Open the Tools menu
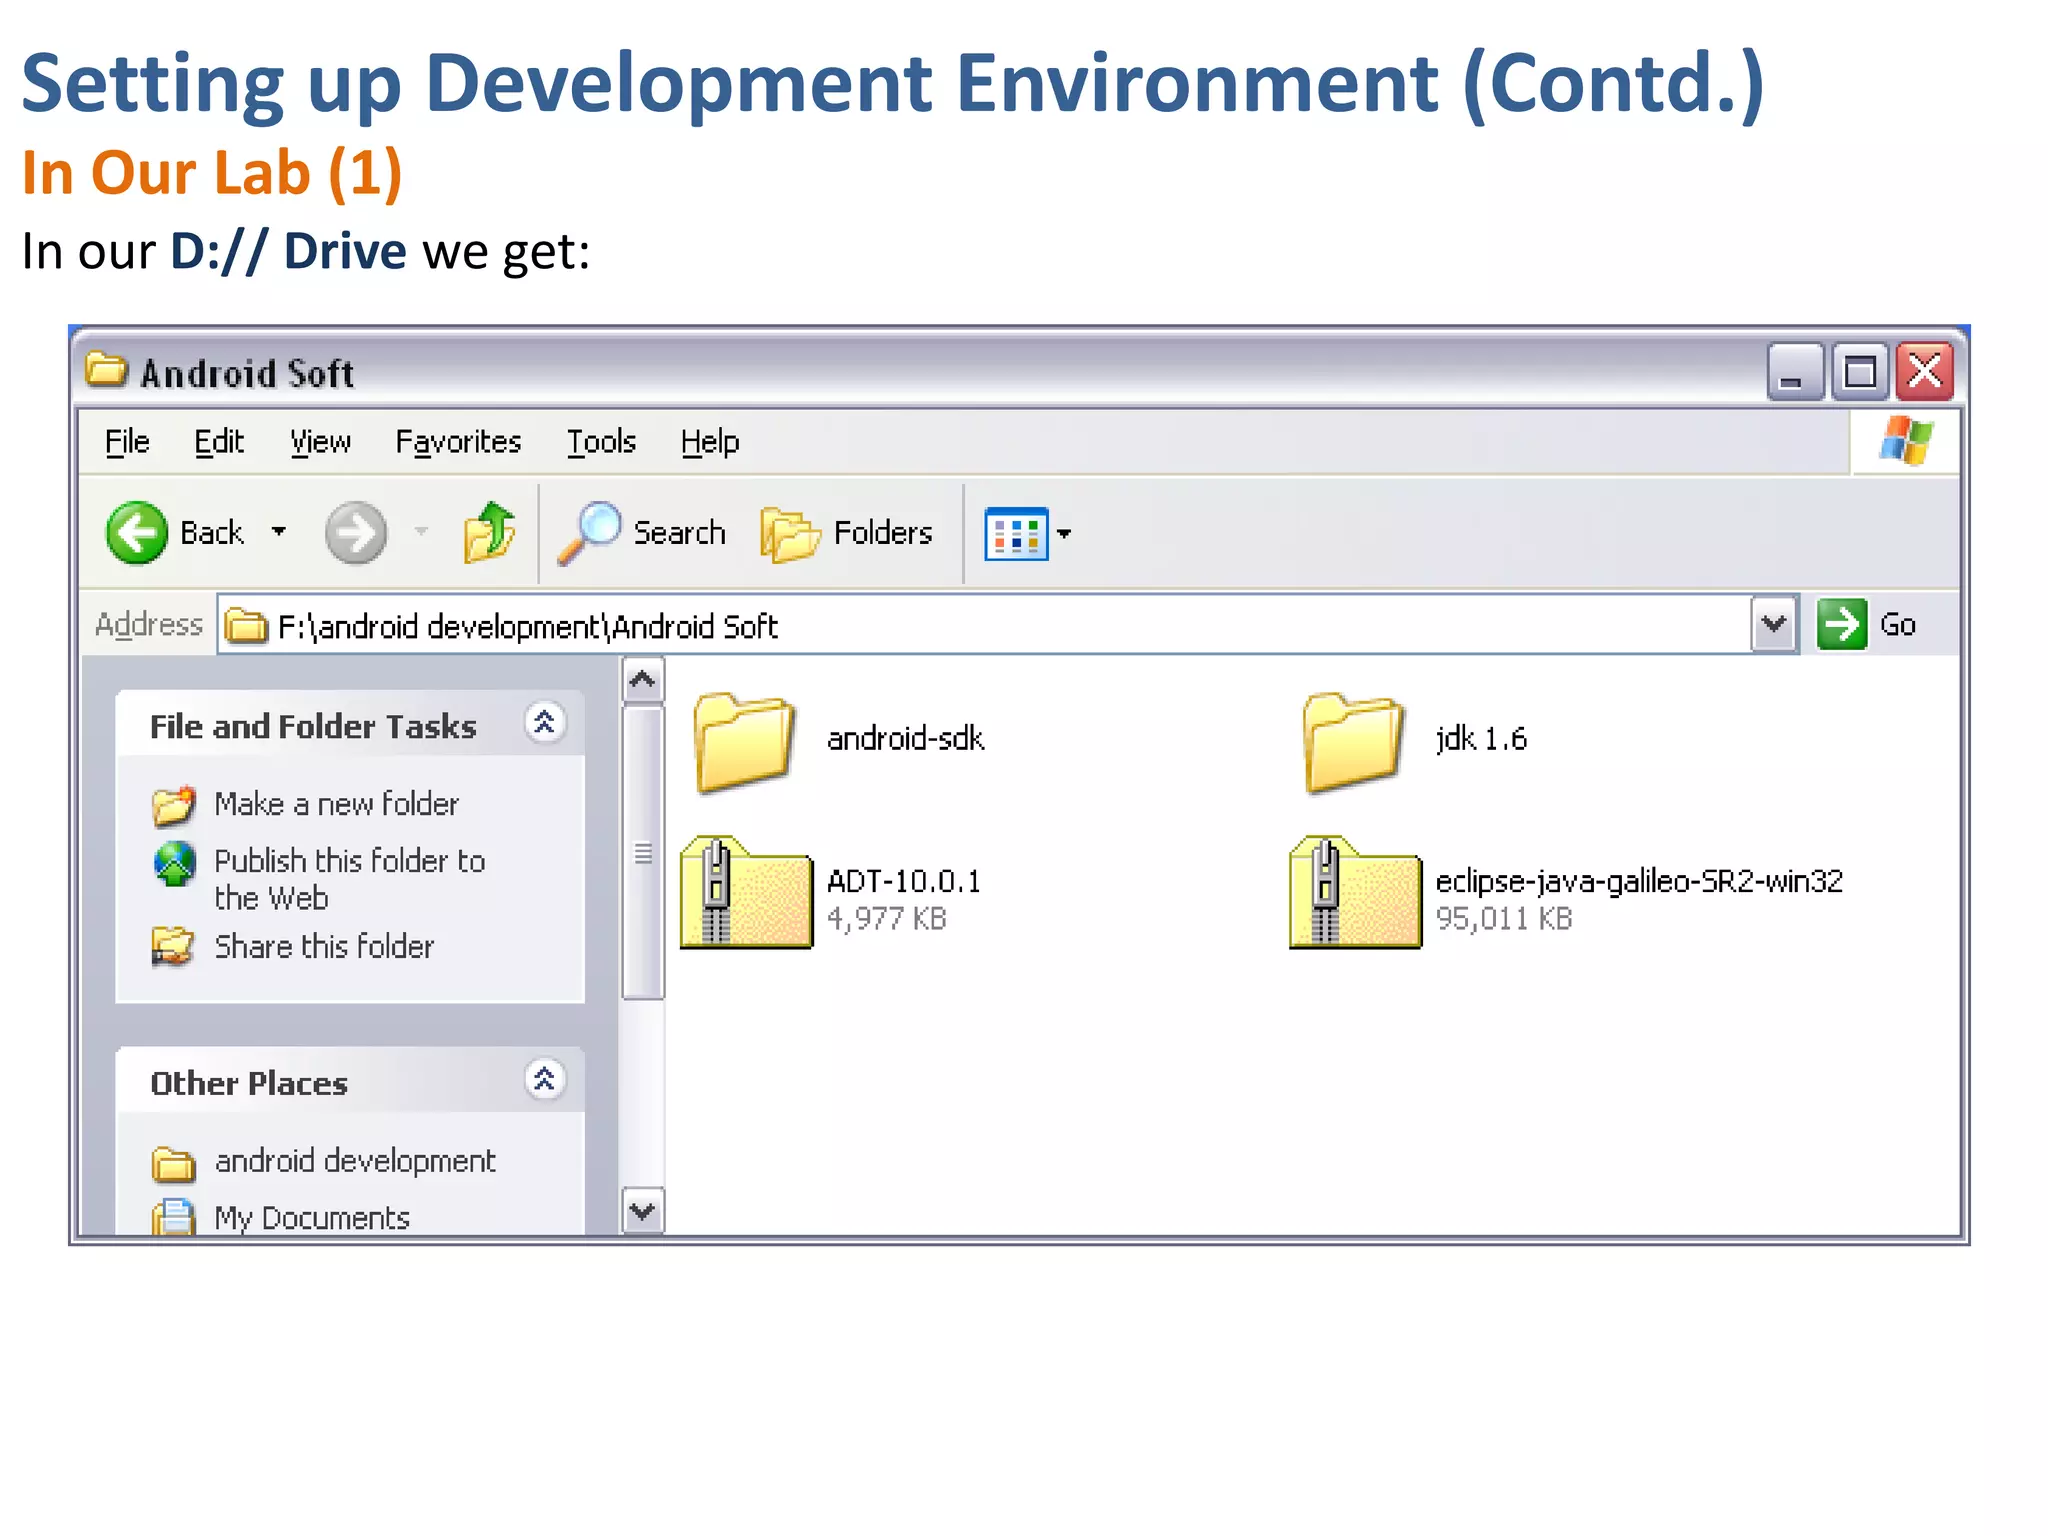Image resolution: width=2048 pixels, height=1536 pixels. [x=601, y=442]
